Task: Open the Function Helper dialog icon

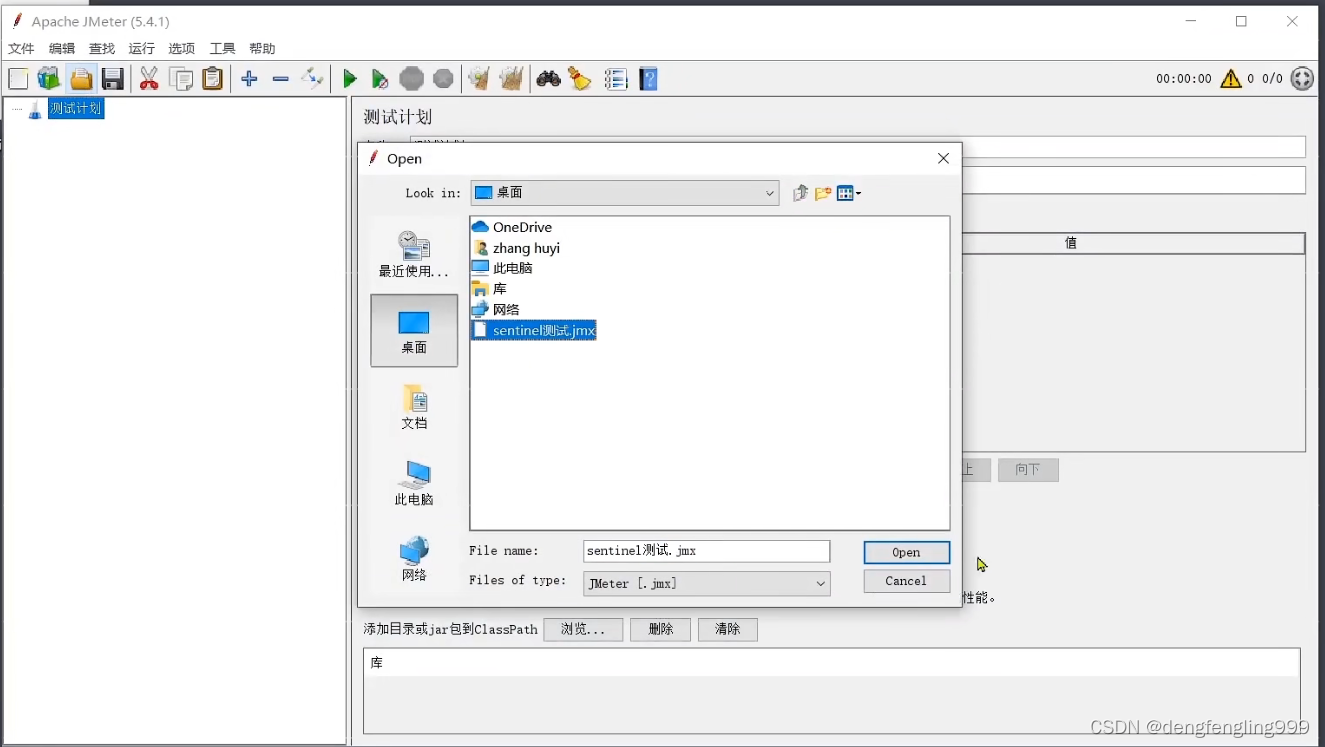Action: tap(616, 79)
